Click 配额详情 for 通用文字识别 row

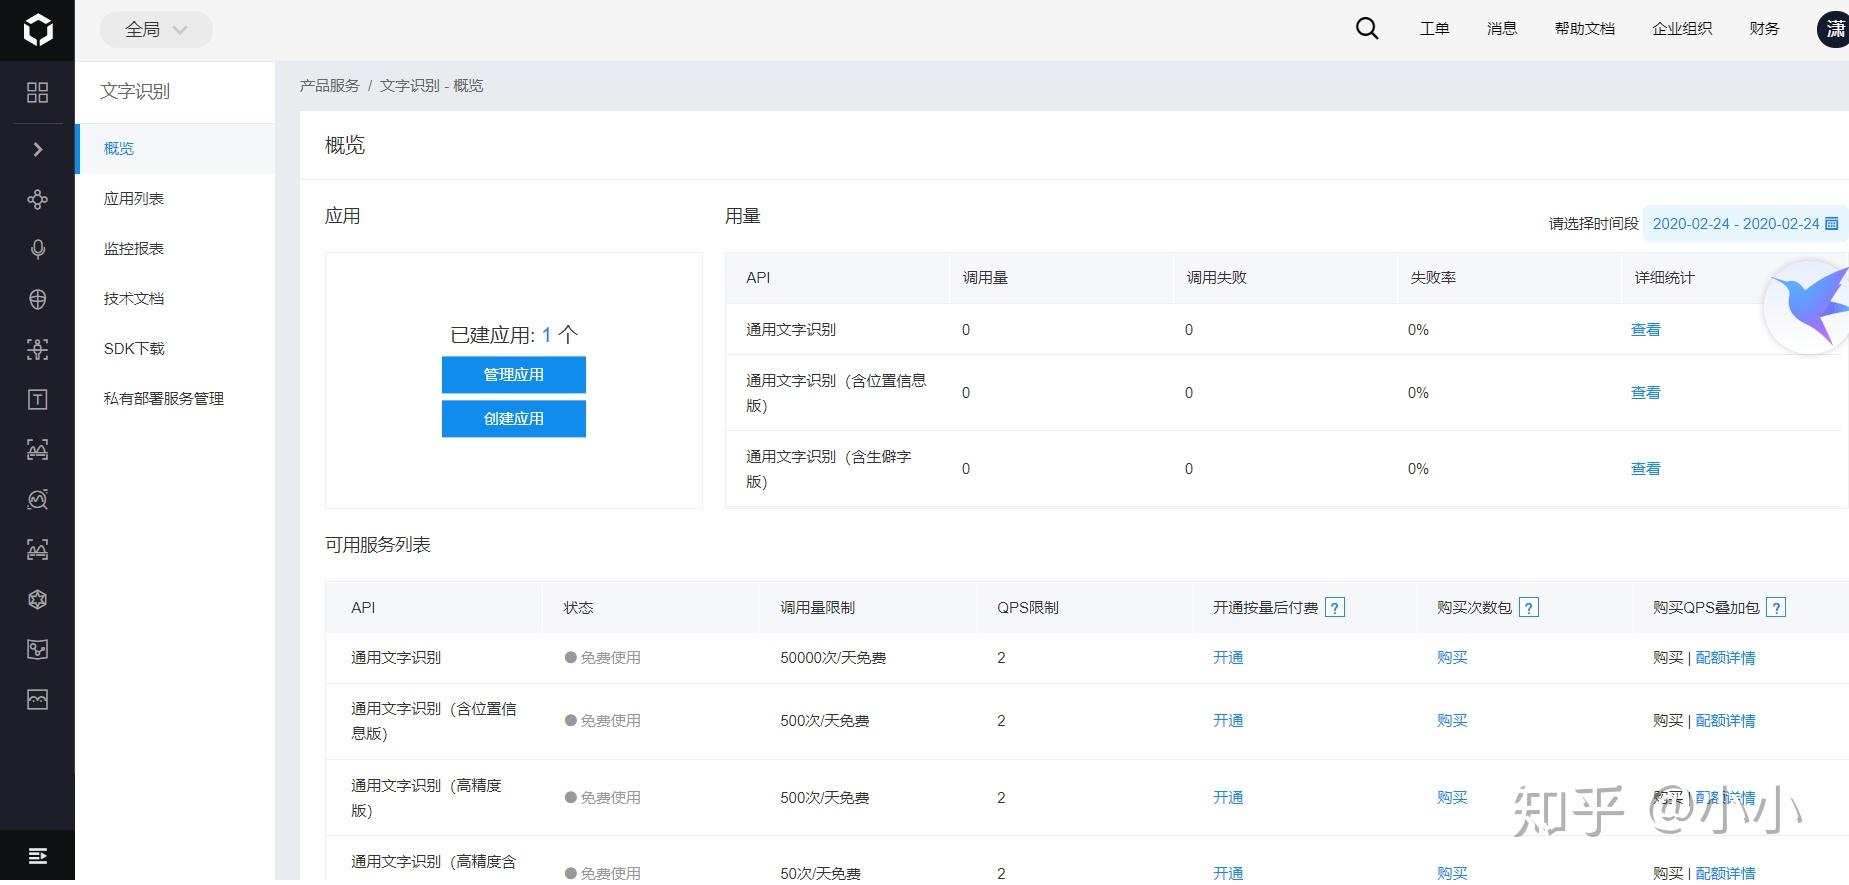[x=1726, y=658]
